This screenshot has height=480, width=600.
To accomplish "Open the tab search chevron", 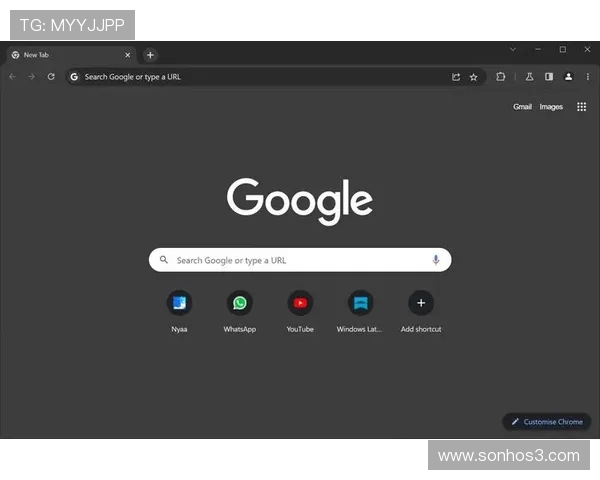I will [513, 49].
